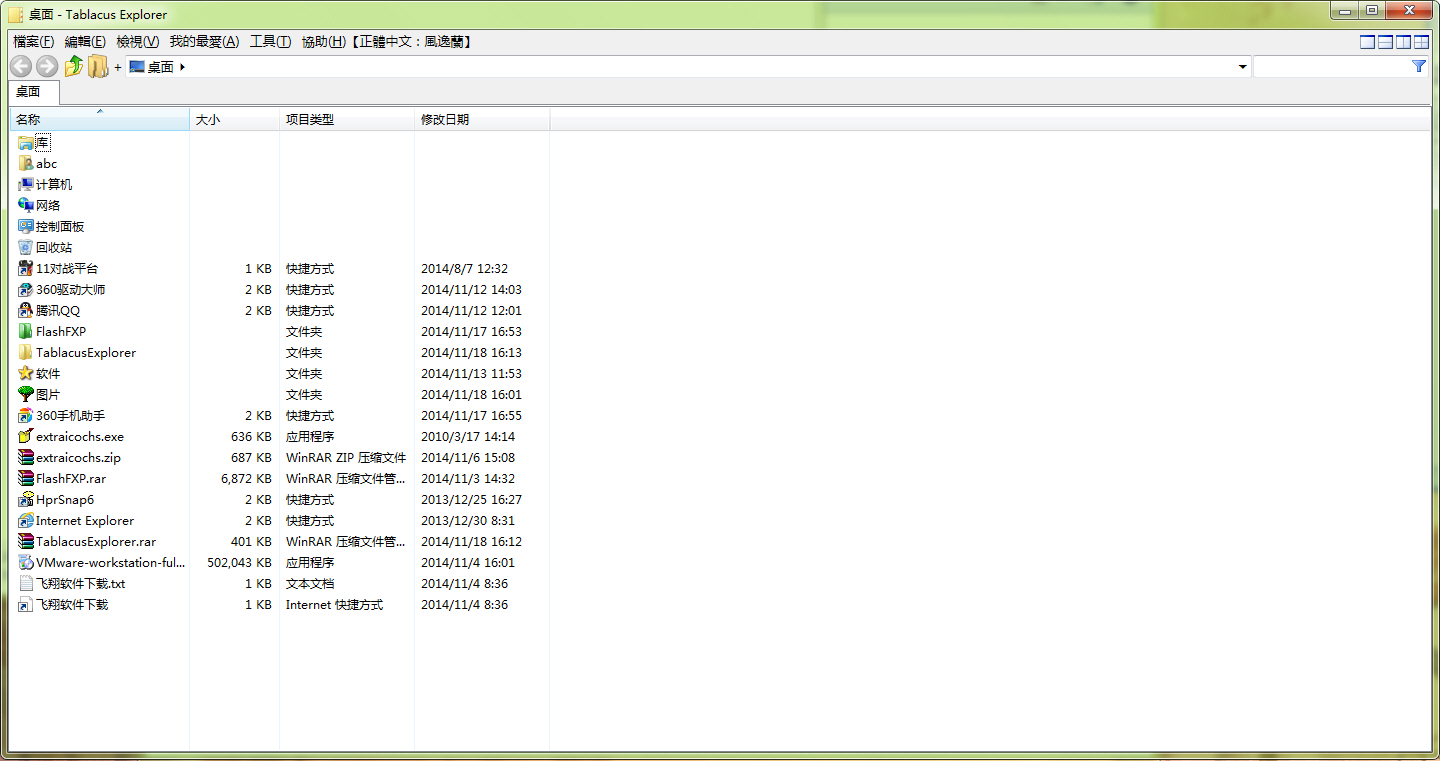
Task: Sort by the 大小 column header
Action: pyautogui.click(x=234, y=119)
